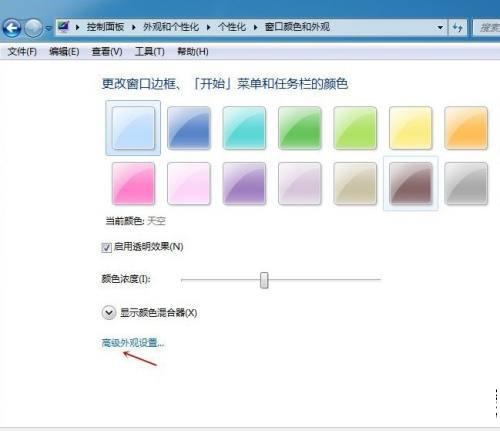The width and height of the screenshot is (500, 431).
Task: Click the Control Panel icon in address bar
Action: [x=64, y=27]
